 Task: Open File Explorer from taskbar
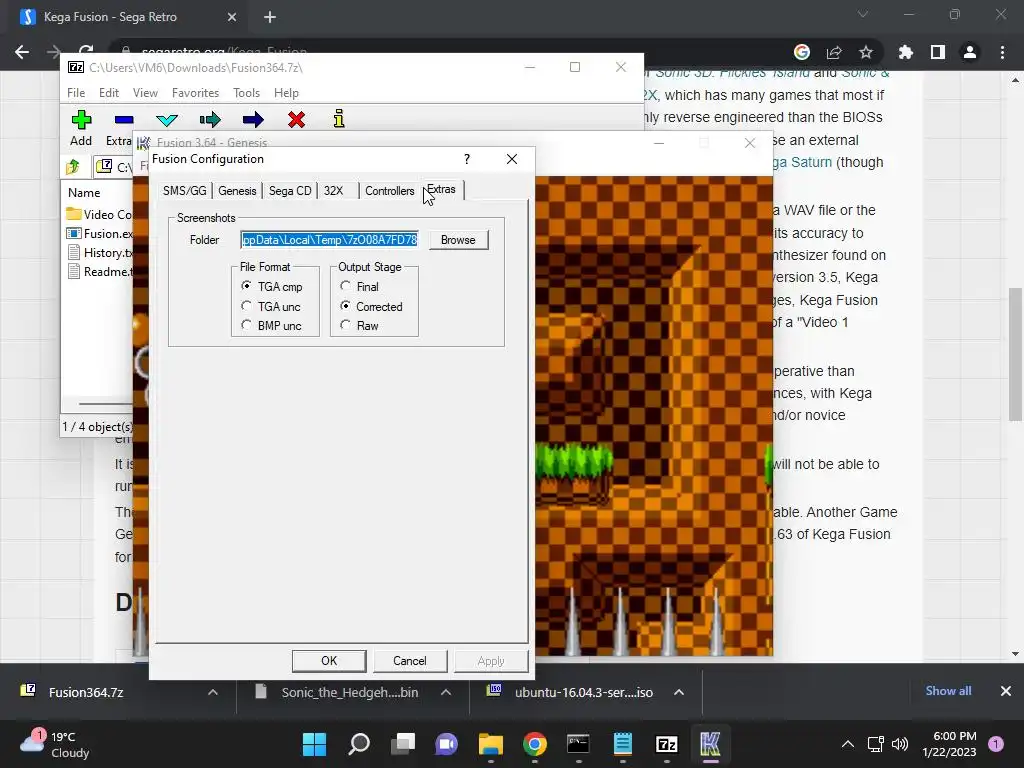pyautogui.click(x=490, y=744)
